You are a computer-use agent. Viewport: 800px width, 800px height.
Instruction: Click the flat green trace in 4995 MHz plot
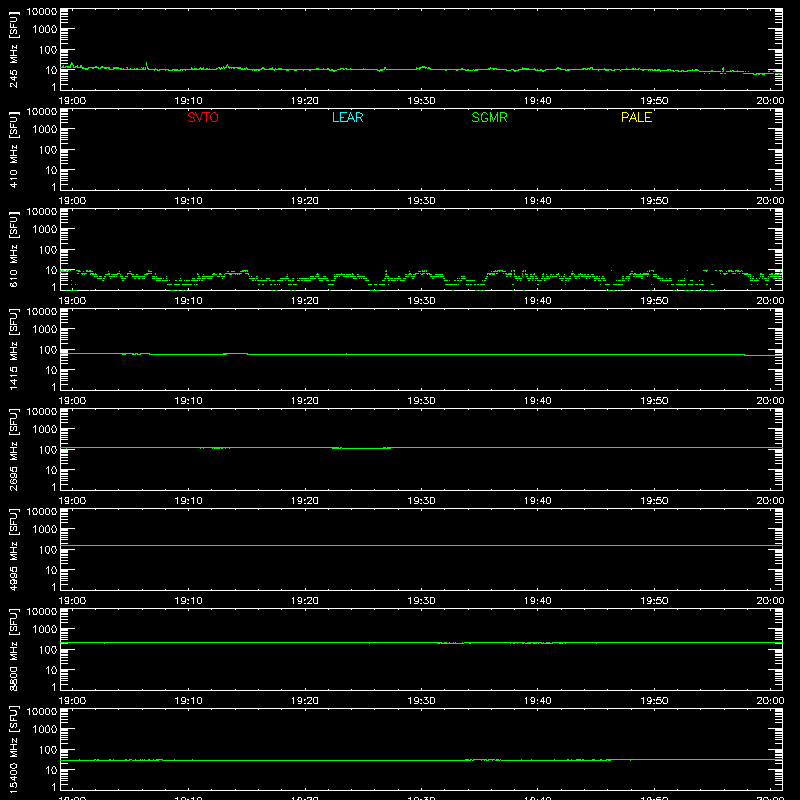tap(421, 545)
